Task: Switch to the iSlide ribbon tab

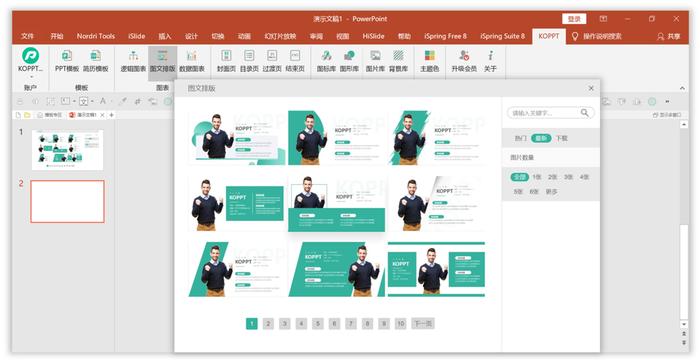Action: 137,36
